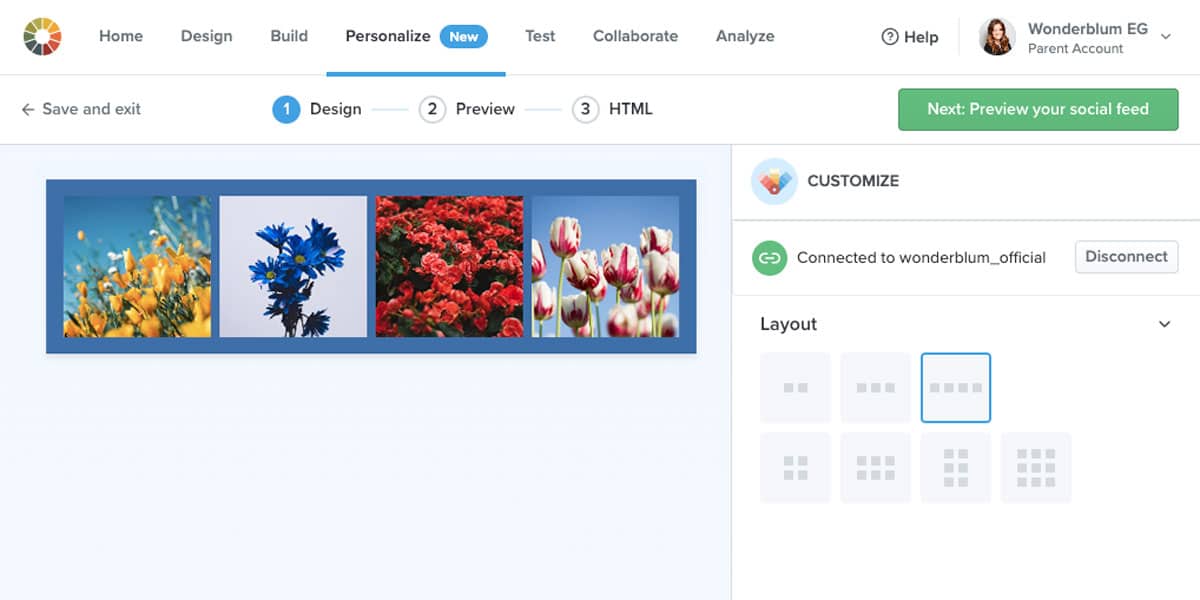Click the CUSTOMIZE panel heading
The image size is (1200, 600).
pyautogui.click(x=853, y=181)
